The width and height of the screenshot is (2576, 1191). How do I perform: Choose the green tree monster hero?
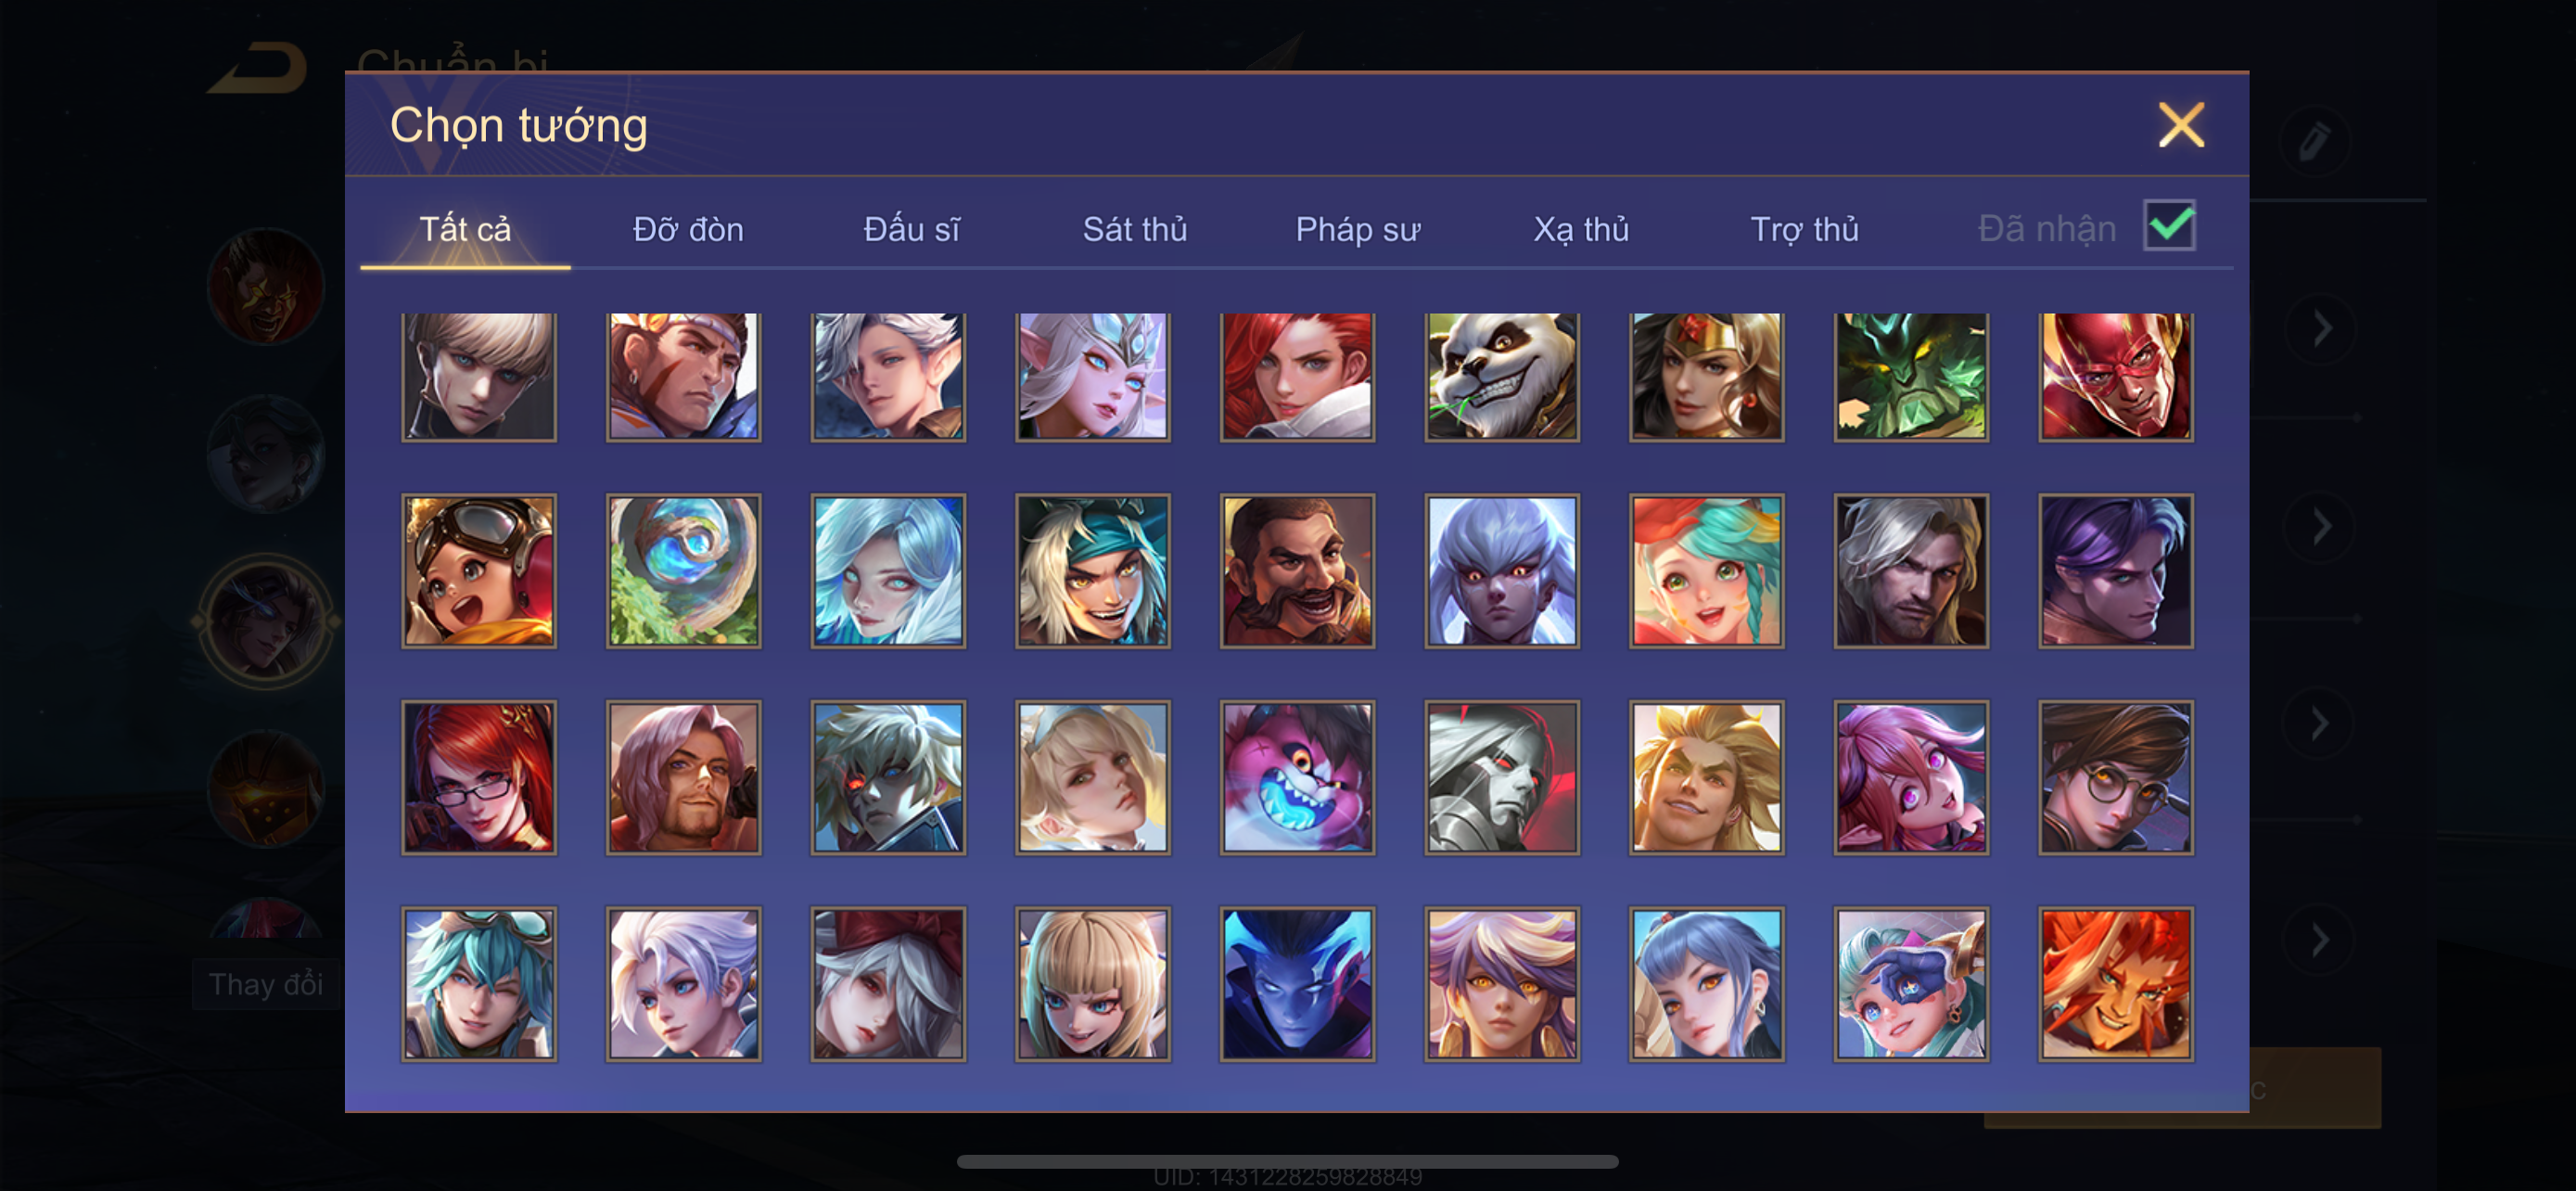[1911, 376]
